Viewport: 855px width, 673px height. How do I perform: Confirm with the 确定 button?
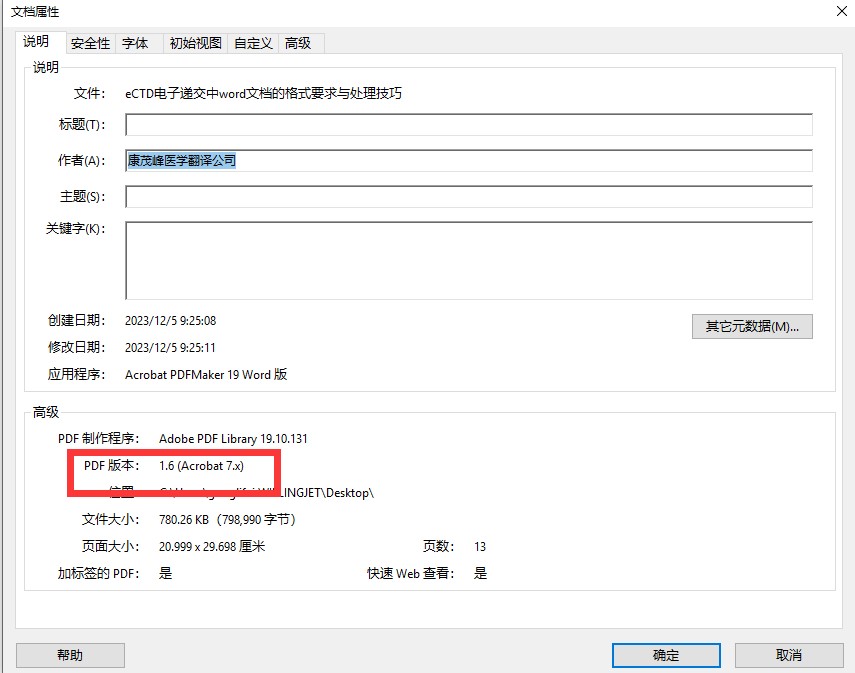(666, 655)
